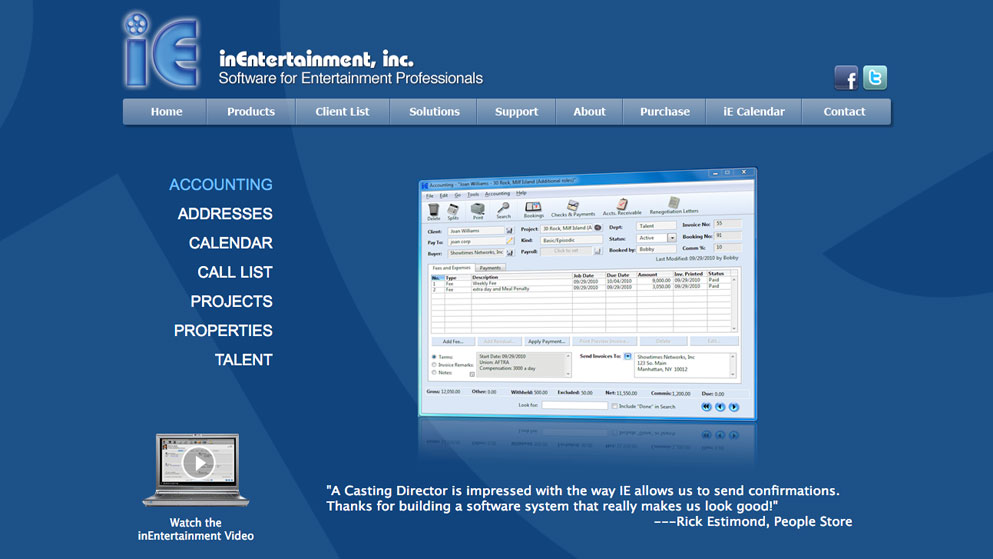Click the Splits toolbar icon

[x=453, y=211]
